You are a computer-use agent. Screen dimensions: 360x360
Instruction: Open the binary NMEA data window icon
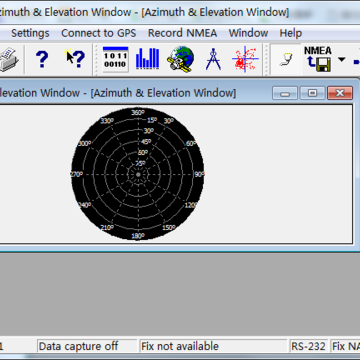coord(115,59)
